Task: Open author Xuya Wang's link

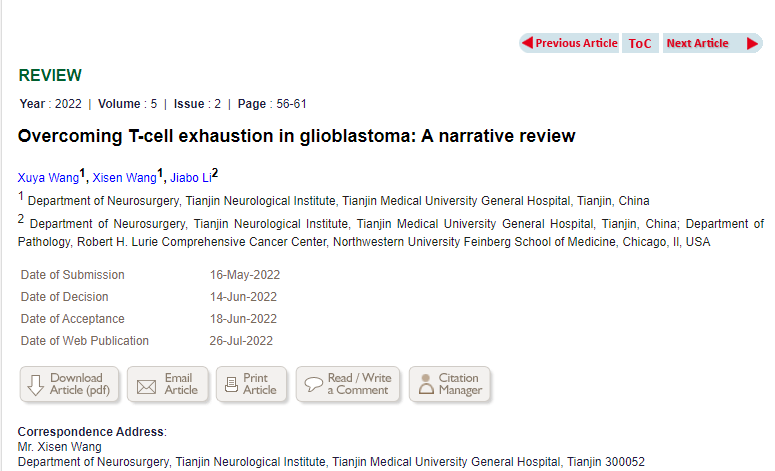Action: point(48,177)
